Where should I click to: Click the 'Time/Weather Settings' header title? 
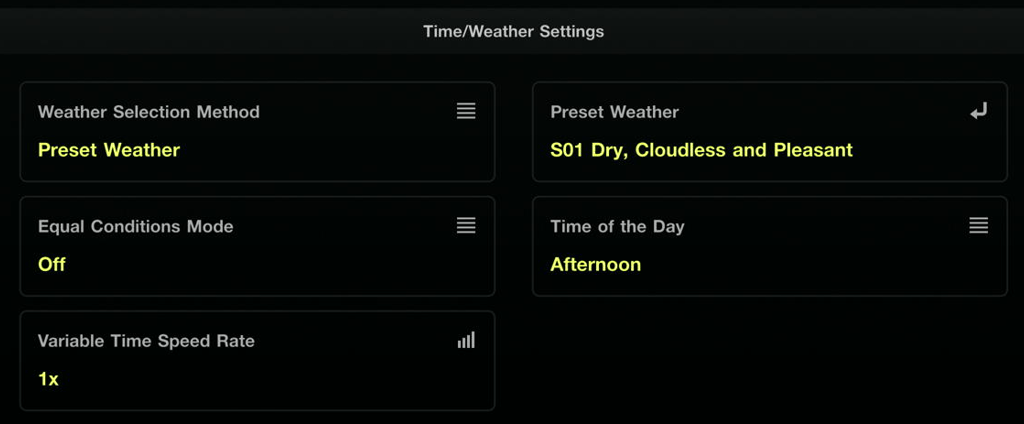(513, 31)
